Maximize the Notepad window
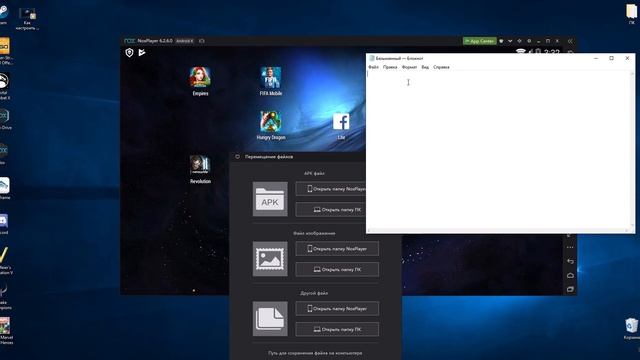Viewport: 640px width, 360px height. [611, 58]
